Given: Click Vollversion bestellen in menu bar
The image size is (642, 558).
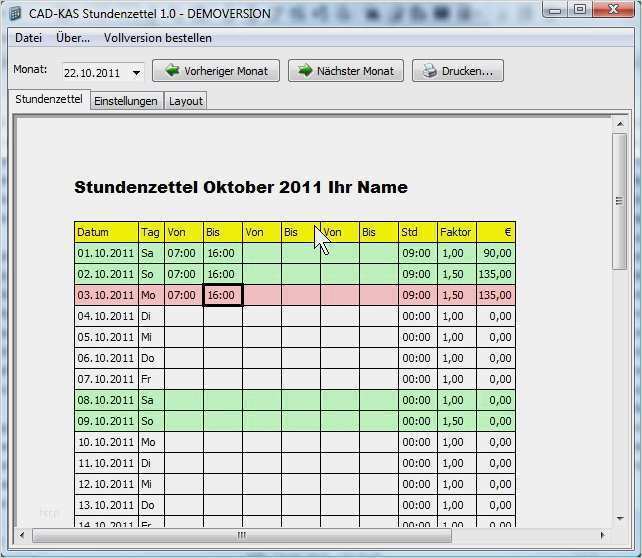Looking at the screenshot, I should click(158, 38).
